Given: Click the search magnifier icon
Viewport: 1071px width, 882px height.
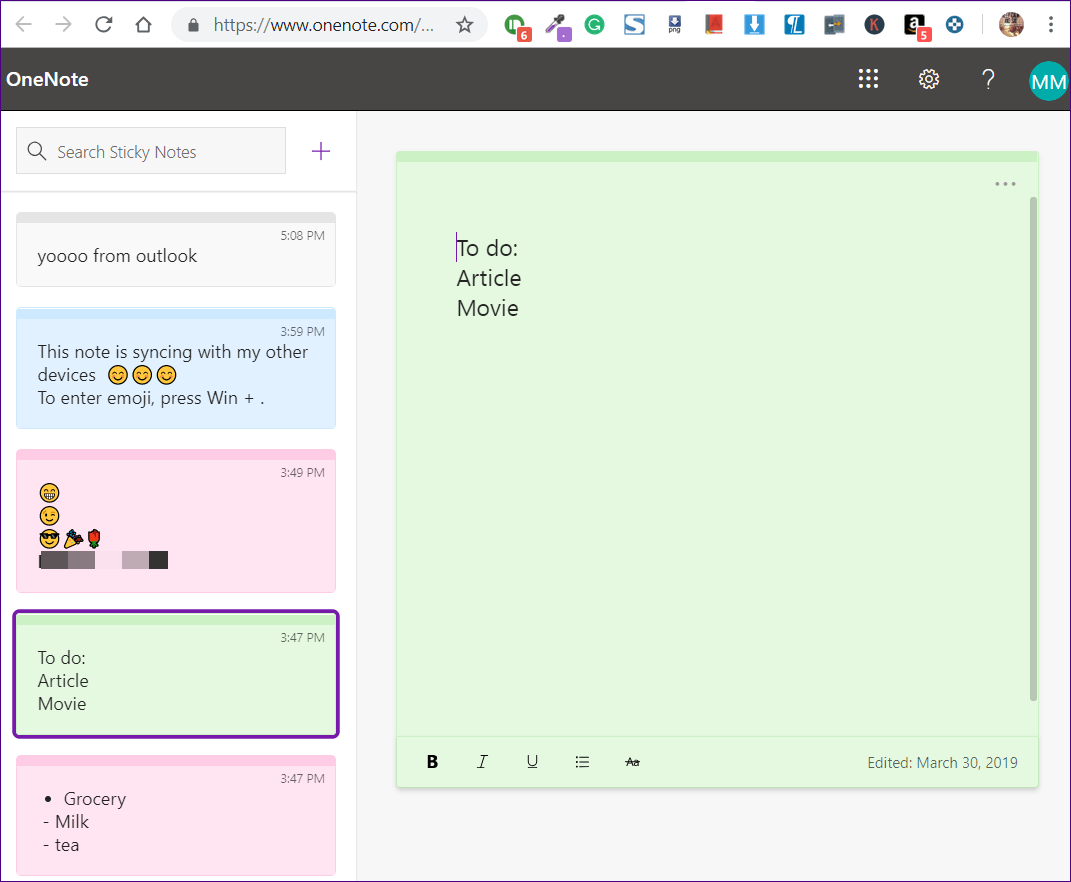Looking at the screenshot, I should click(x=37, y=151).
